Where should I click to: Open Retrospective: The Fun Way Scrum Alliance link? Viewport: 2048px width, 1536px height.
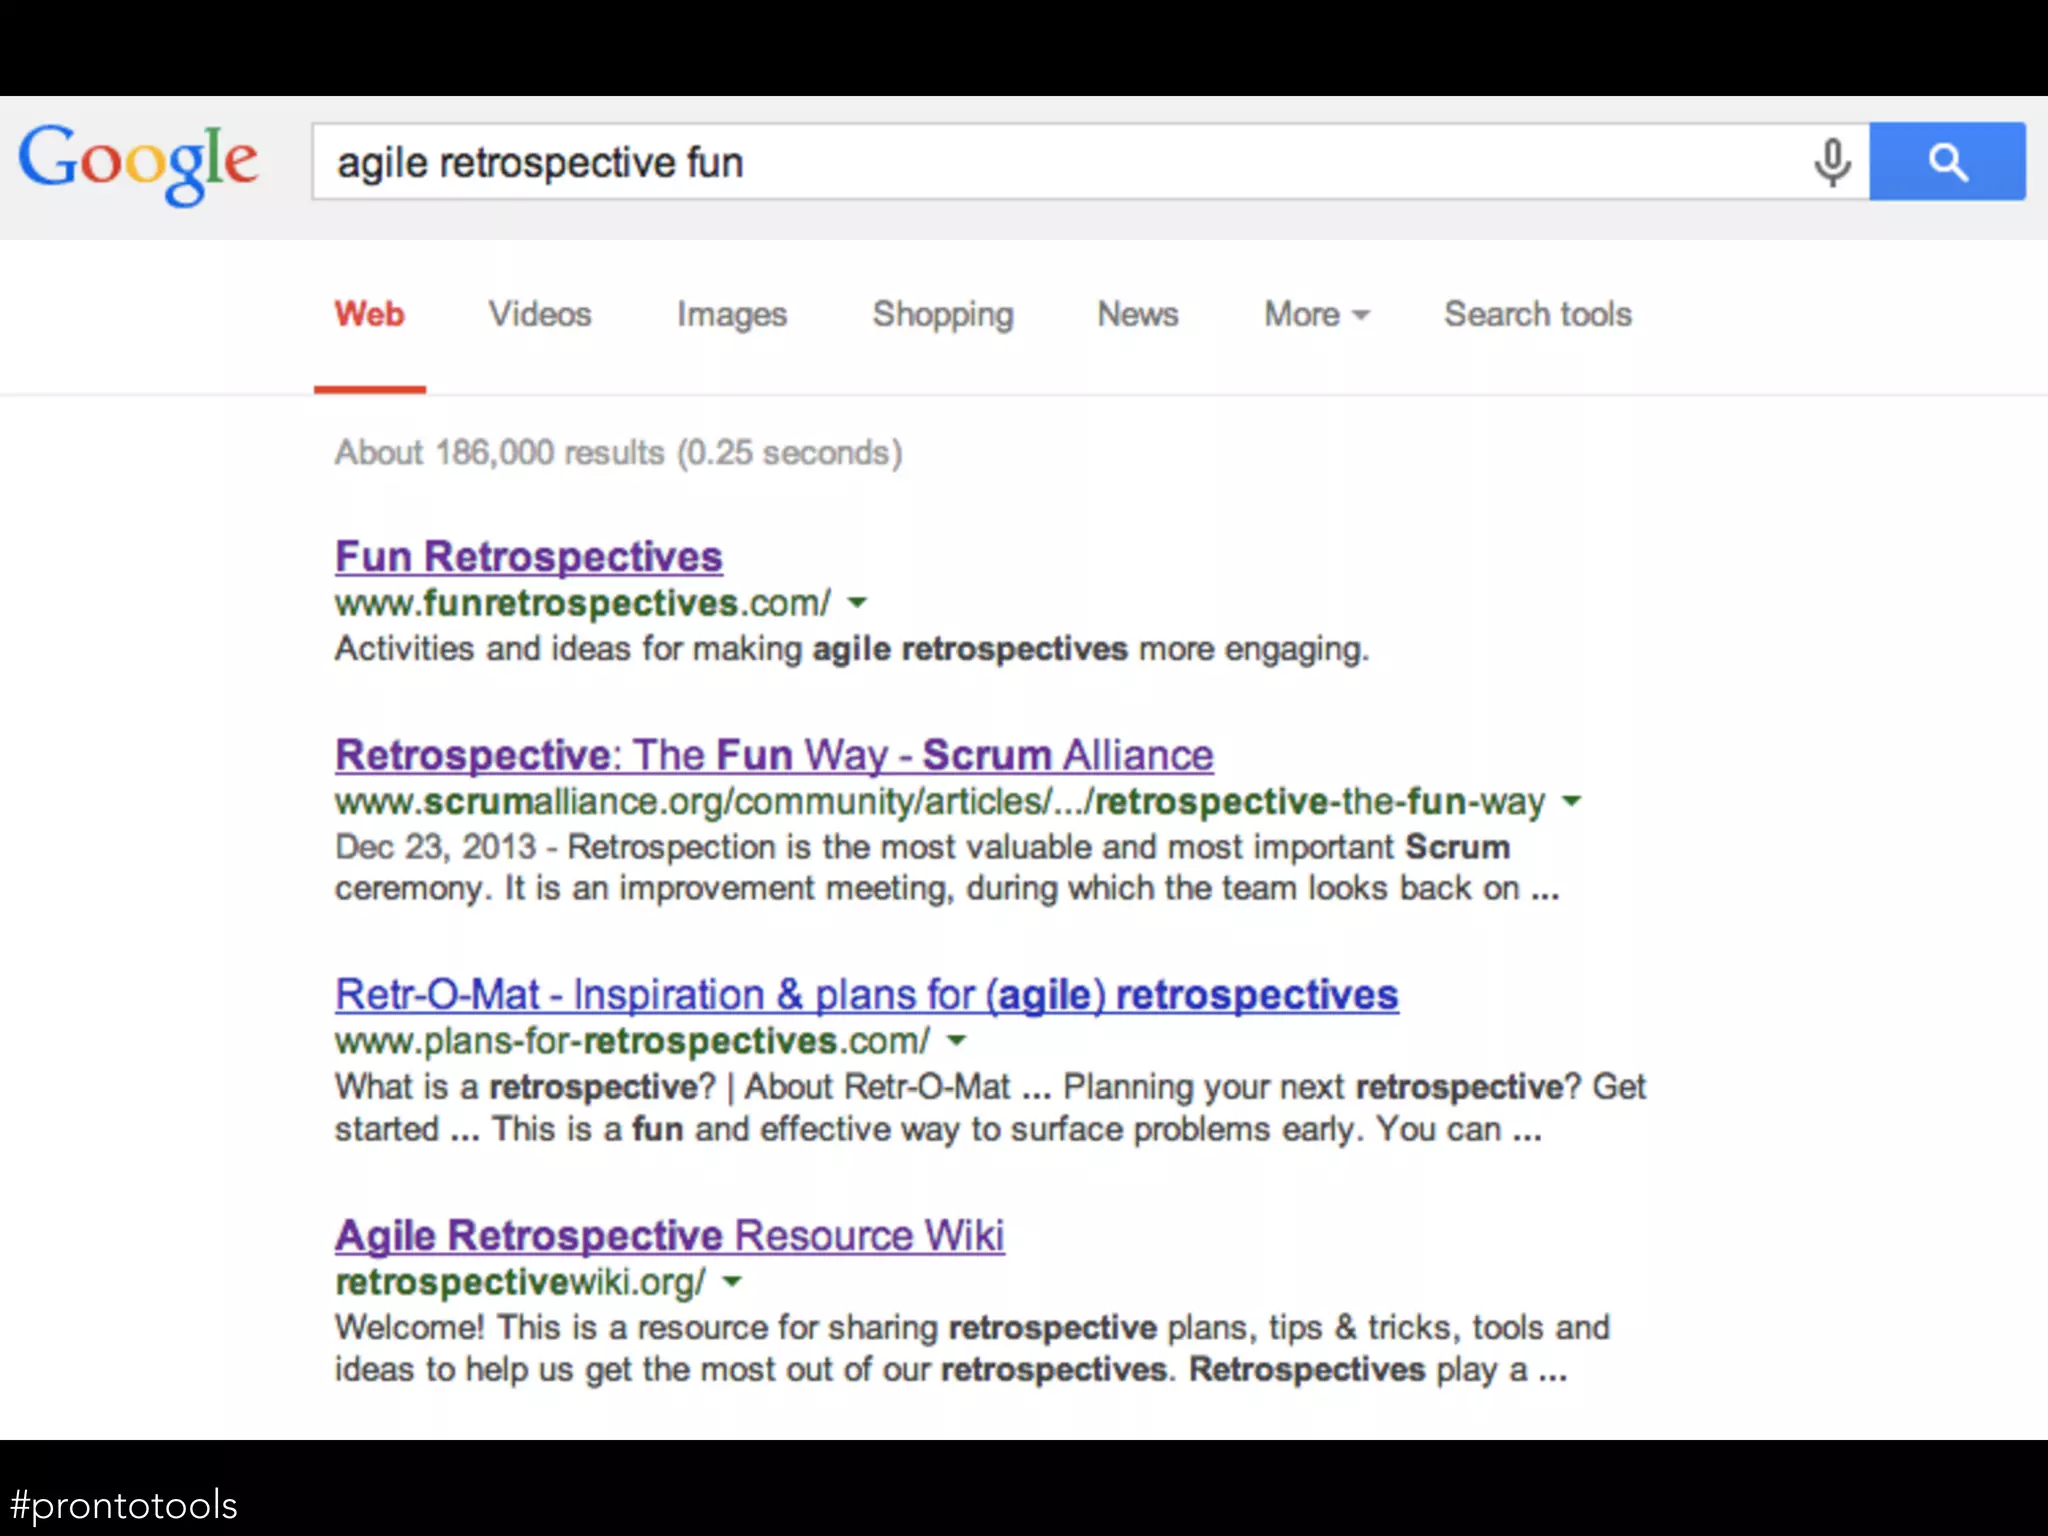774,755
